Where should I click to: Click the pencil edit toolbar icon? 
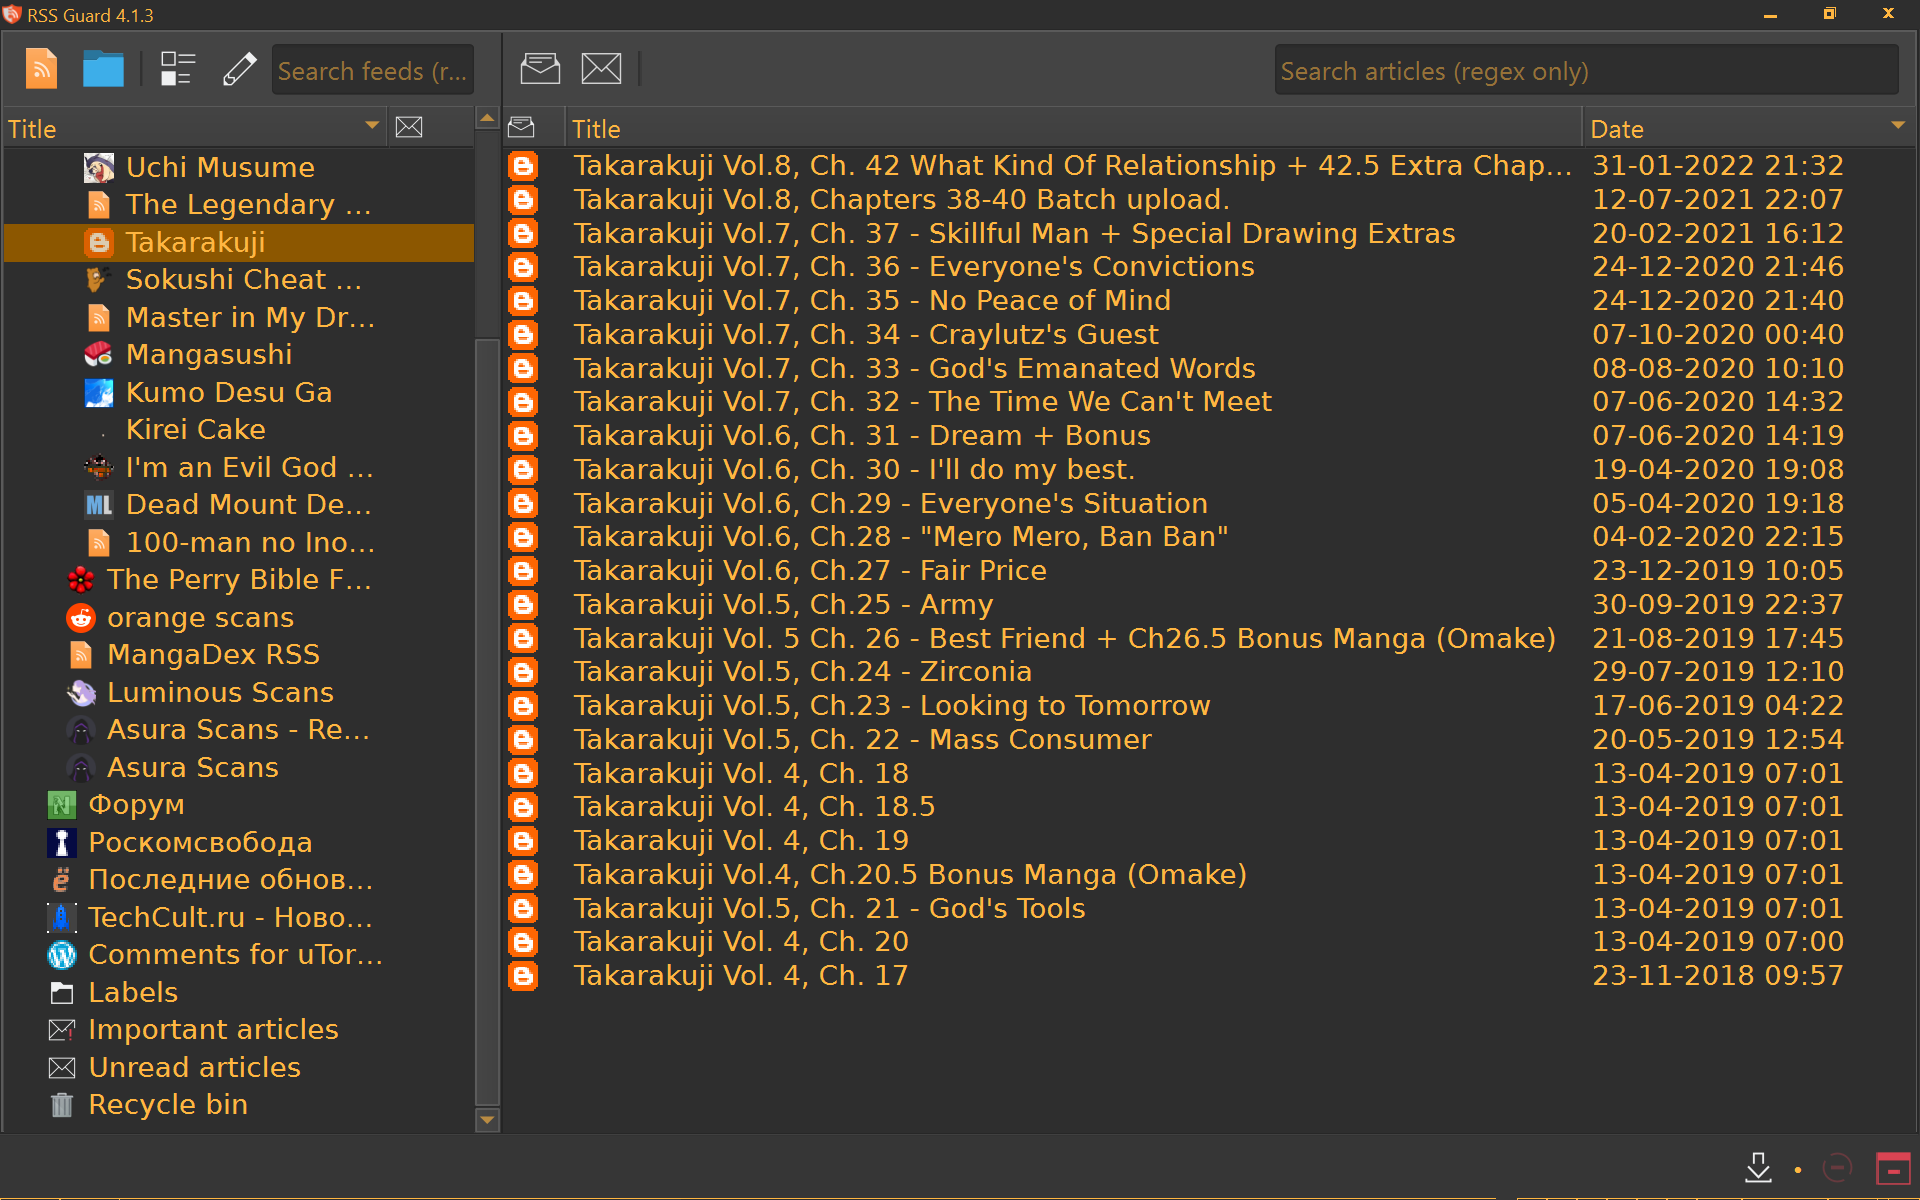click(239, 69)
